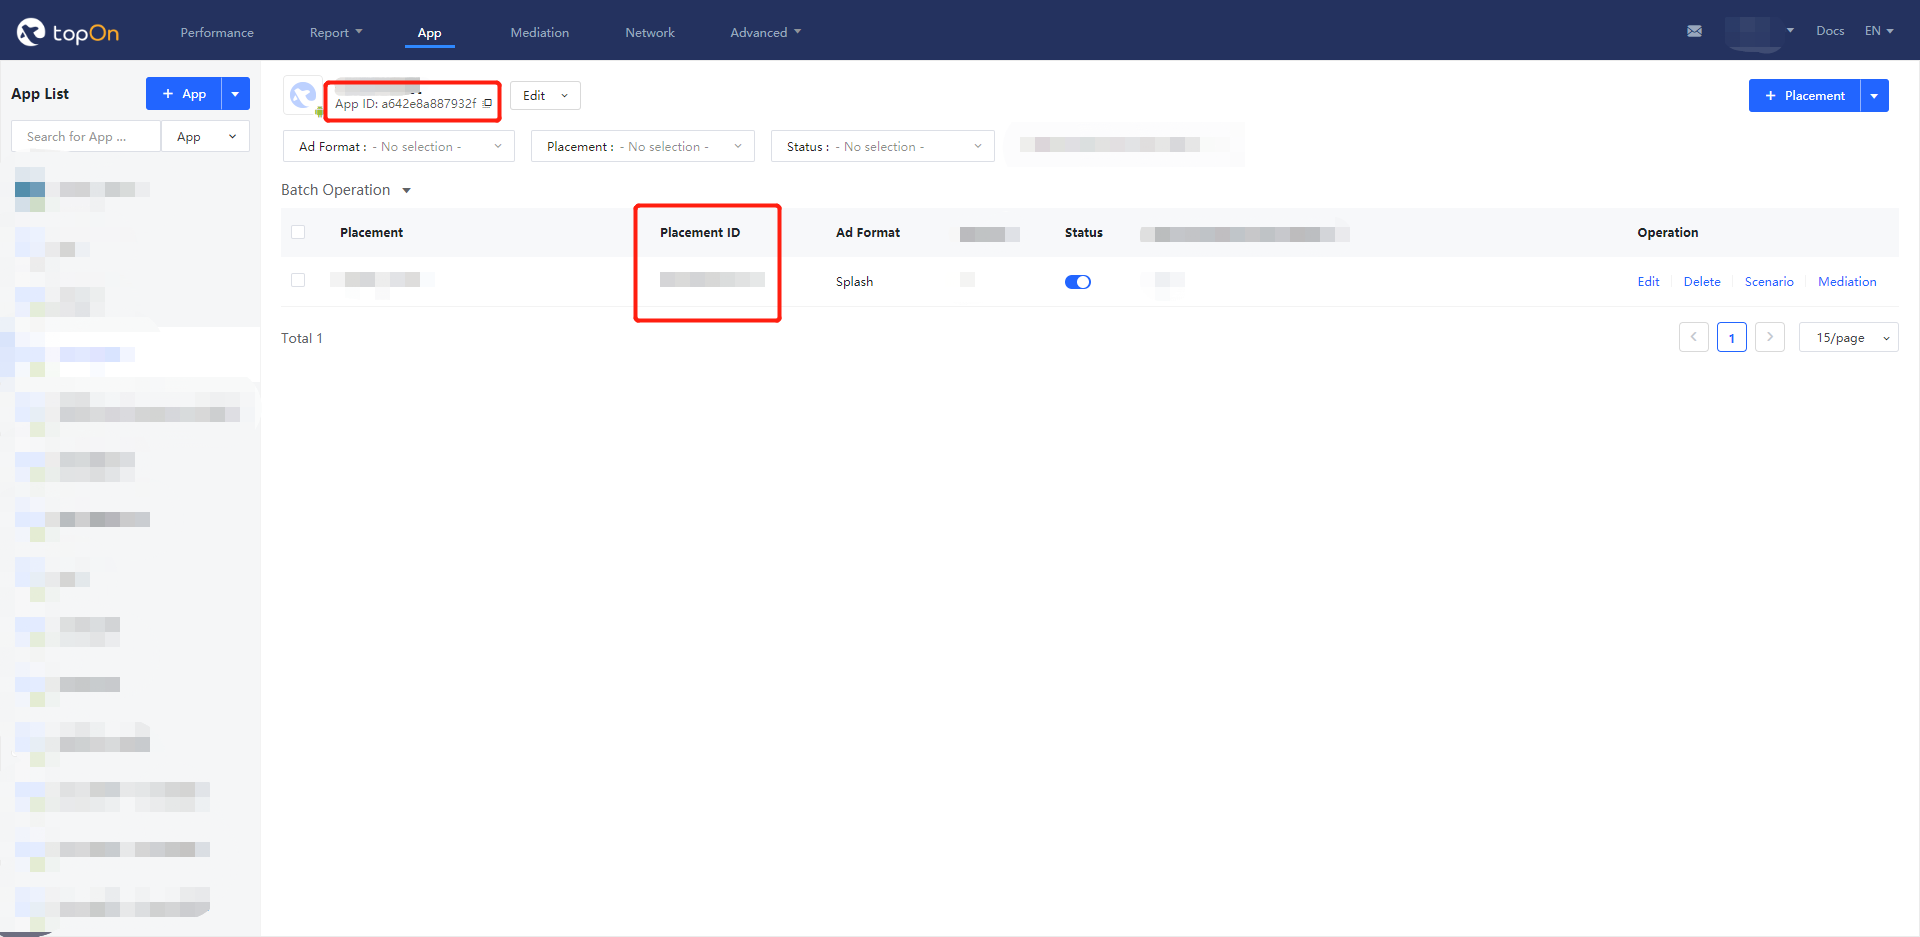Click the plus icon on the Placement button

pos(1773,95)
